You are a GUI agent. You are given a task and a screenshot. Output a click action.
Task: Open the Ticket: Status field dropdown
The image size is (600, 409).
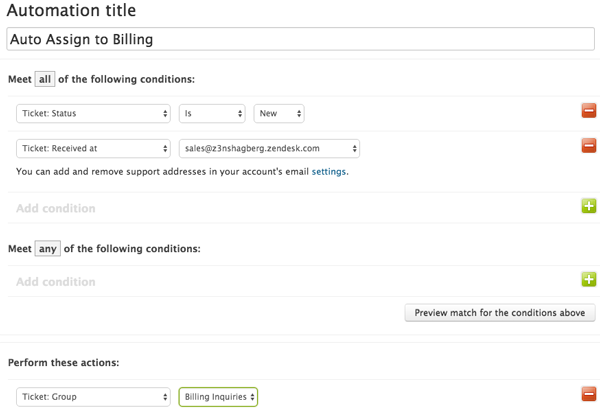click(x=93, y=114)
